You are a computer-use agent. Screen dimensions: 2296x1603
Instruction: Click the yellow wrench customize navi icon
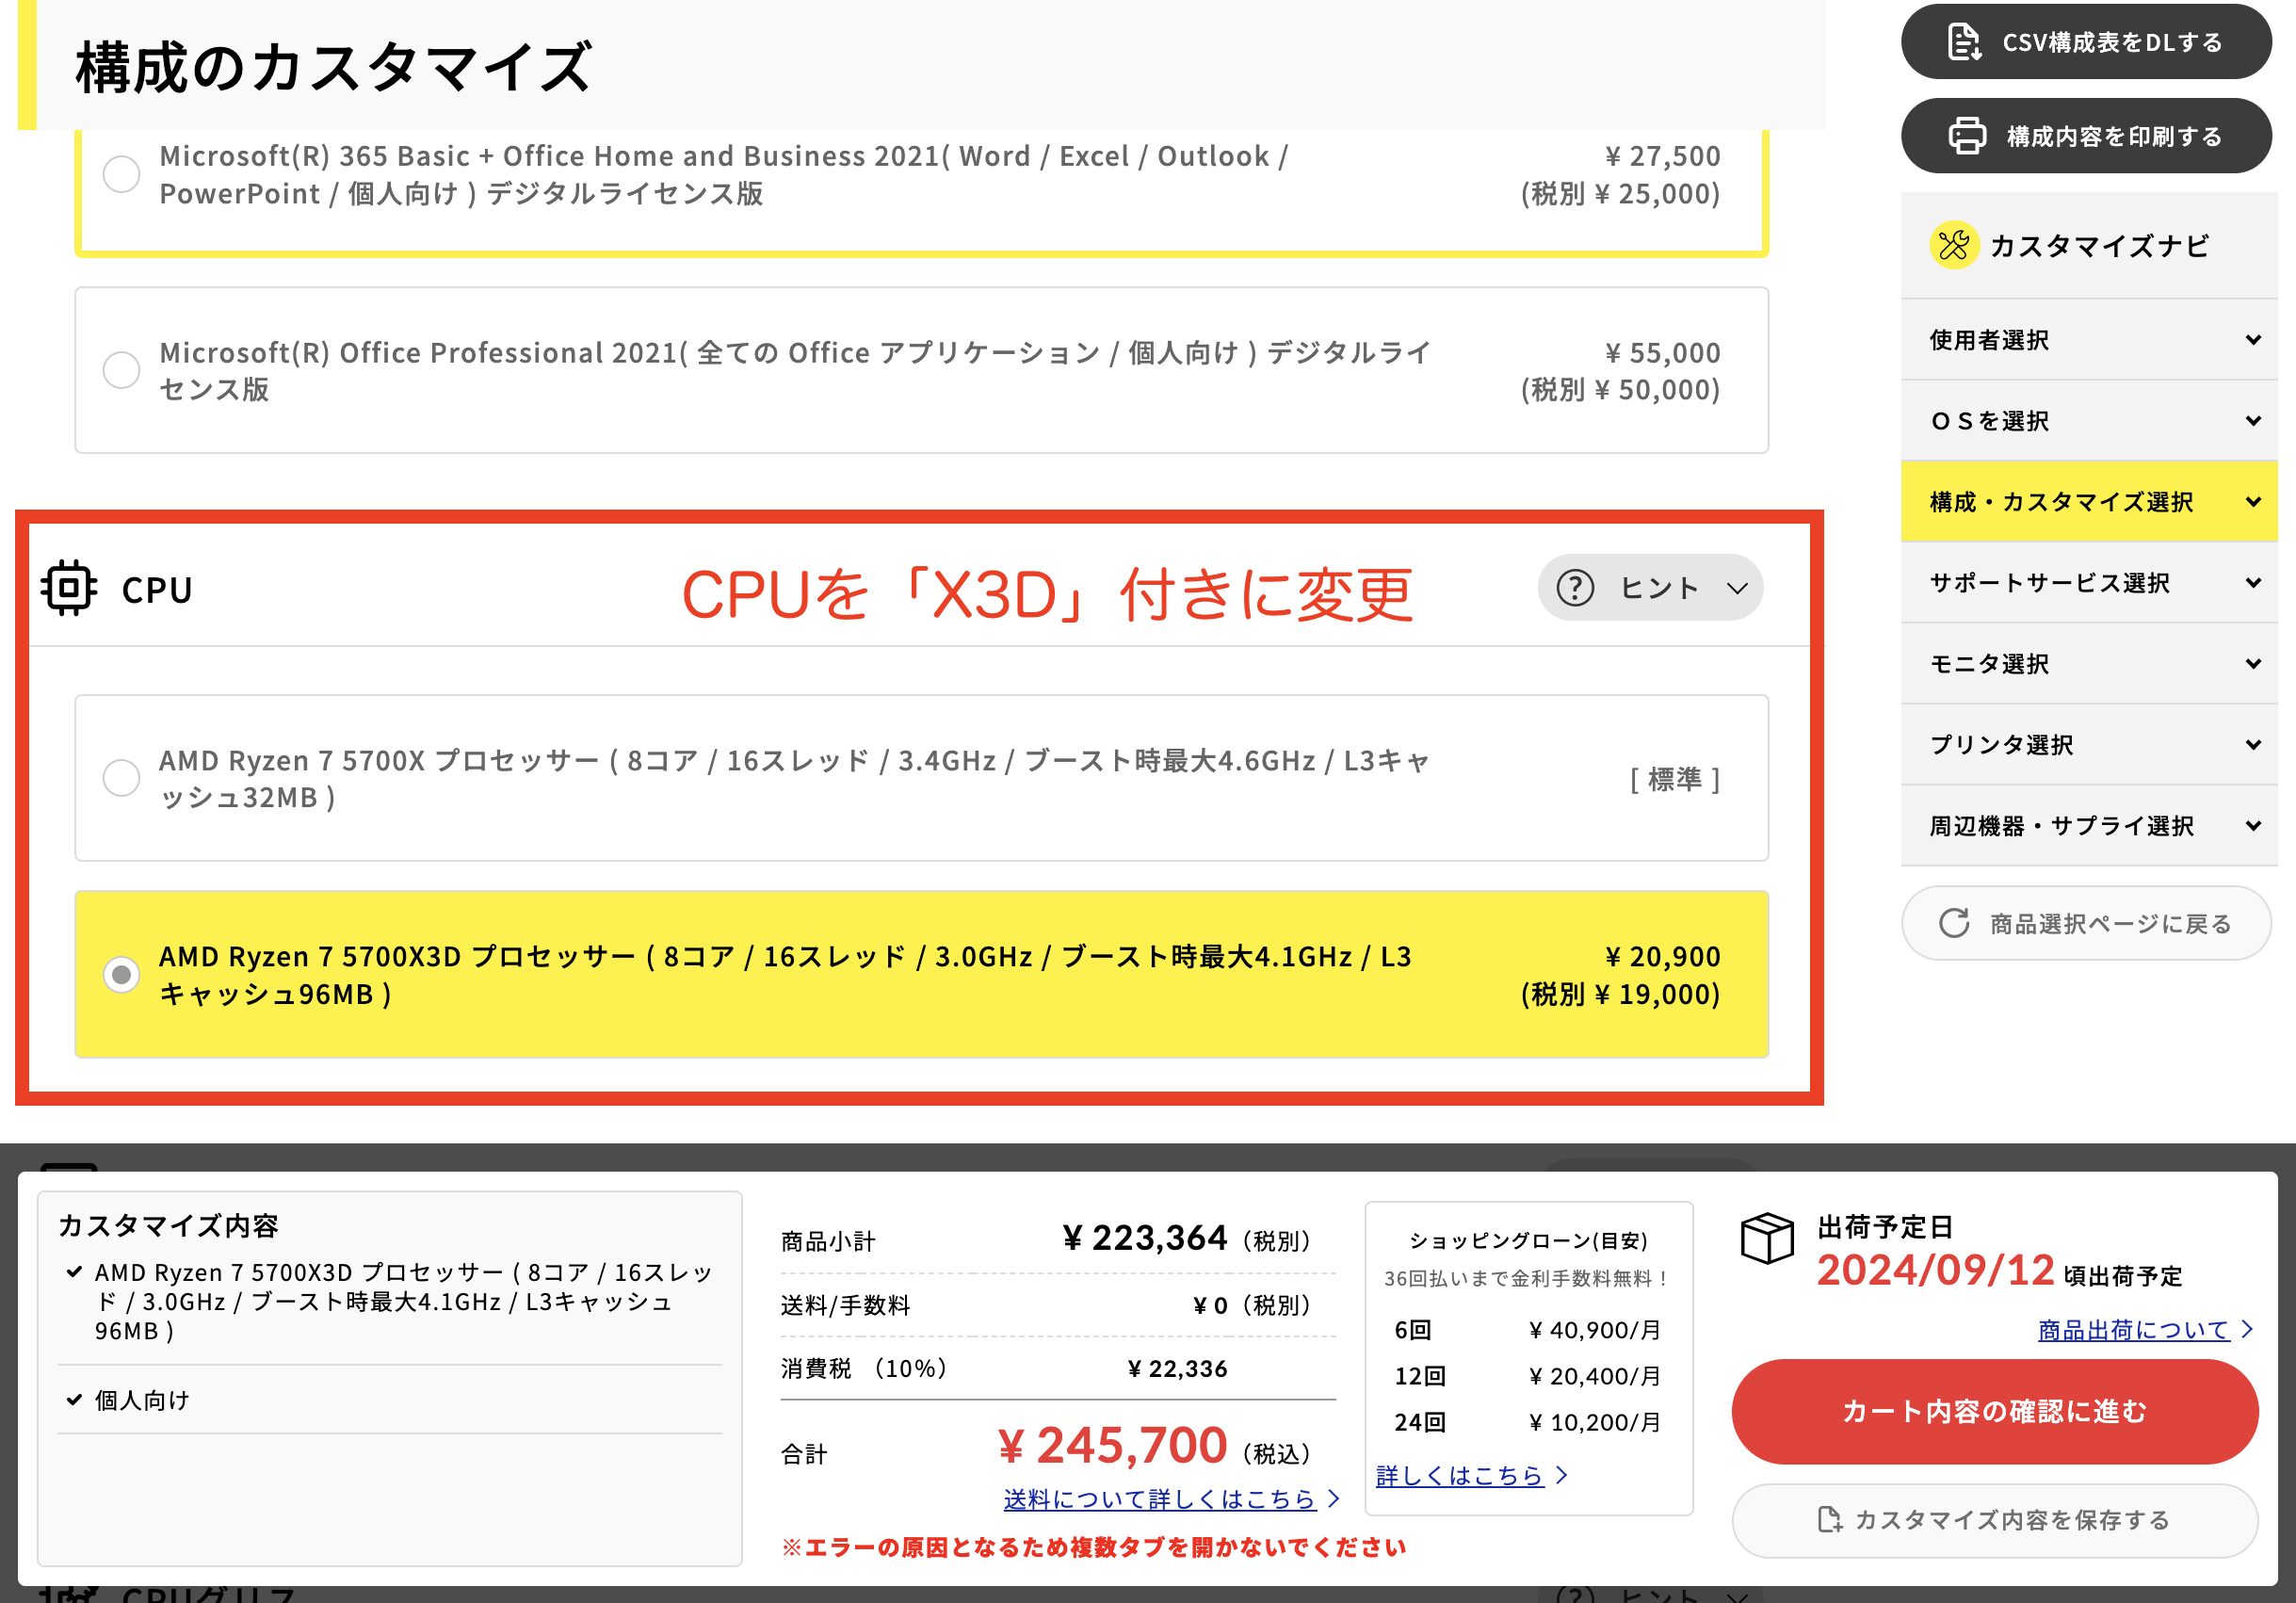pos(1953,245)
